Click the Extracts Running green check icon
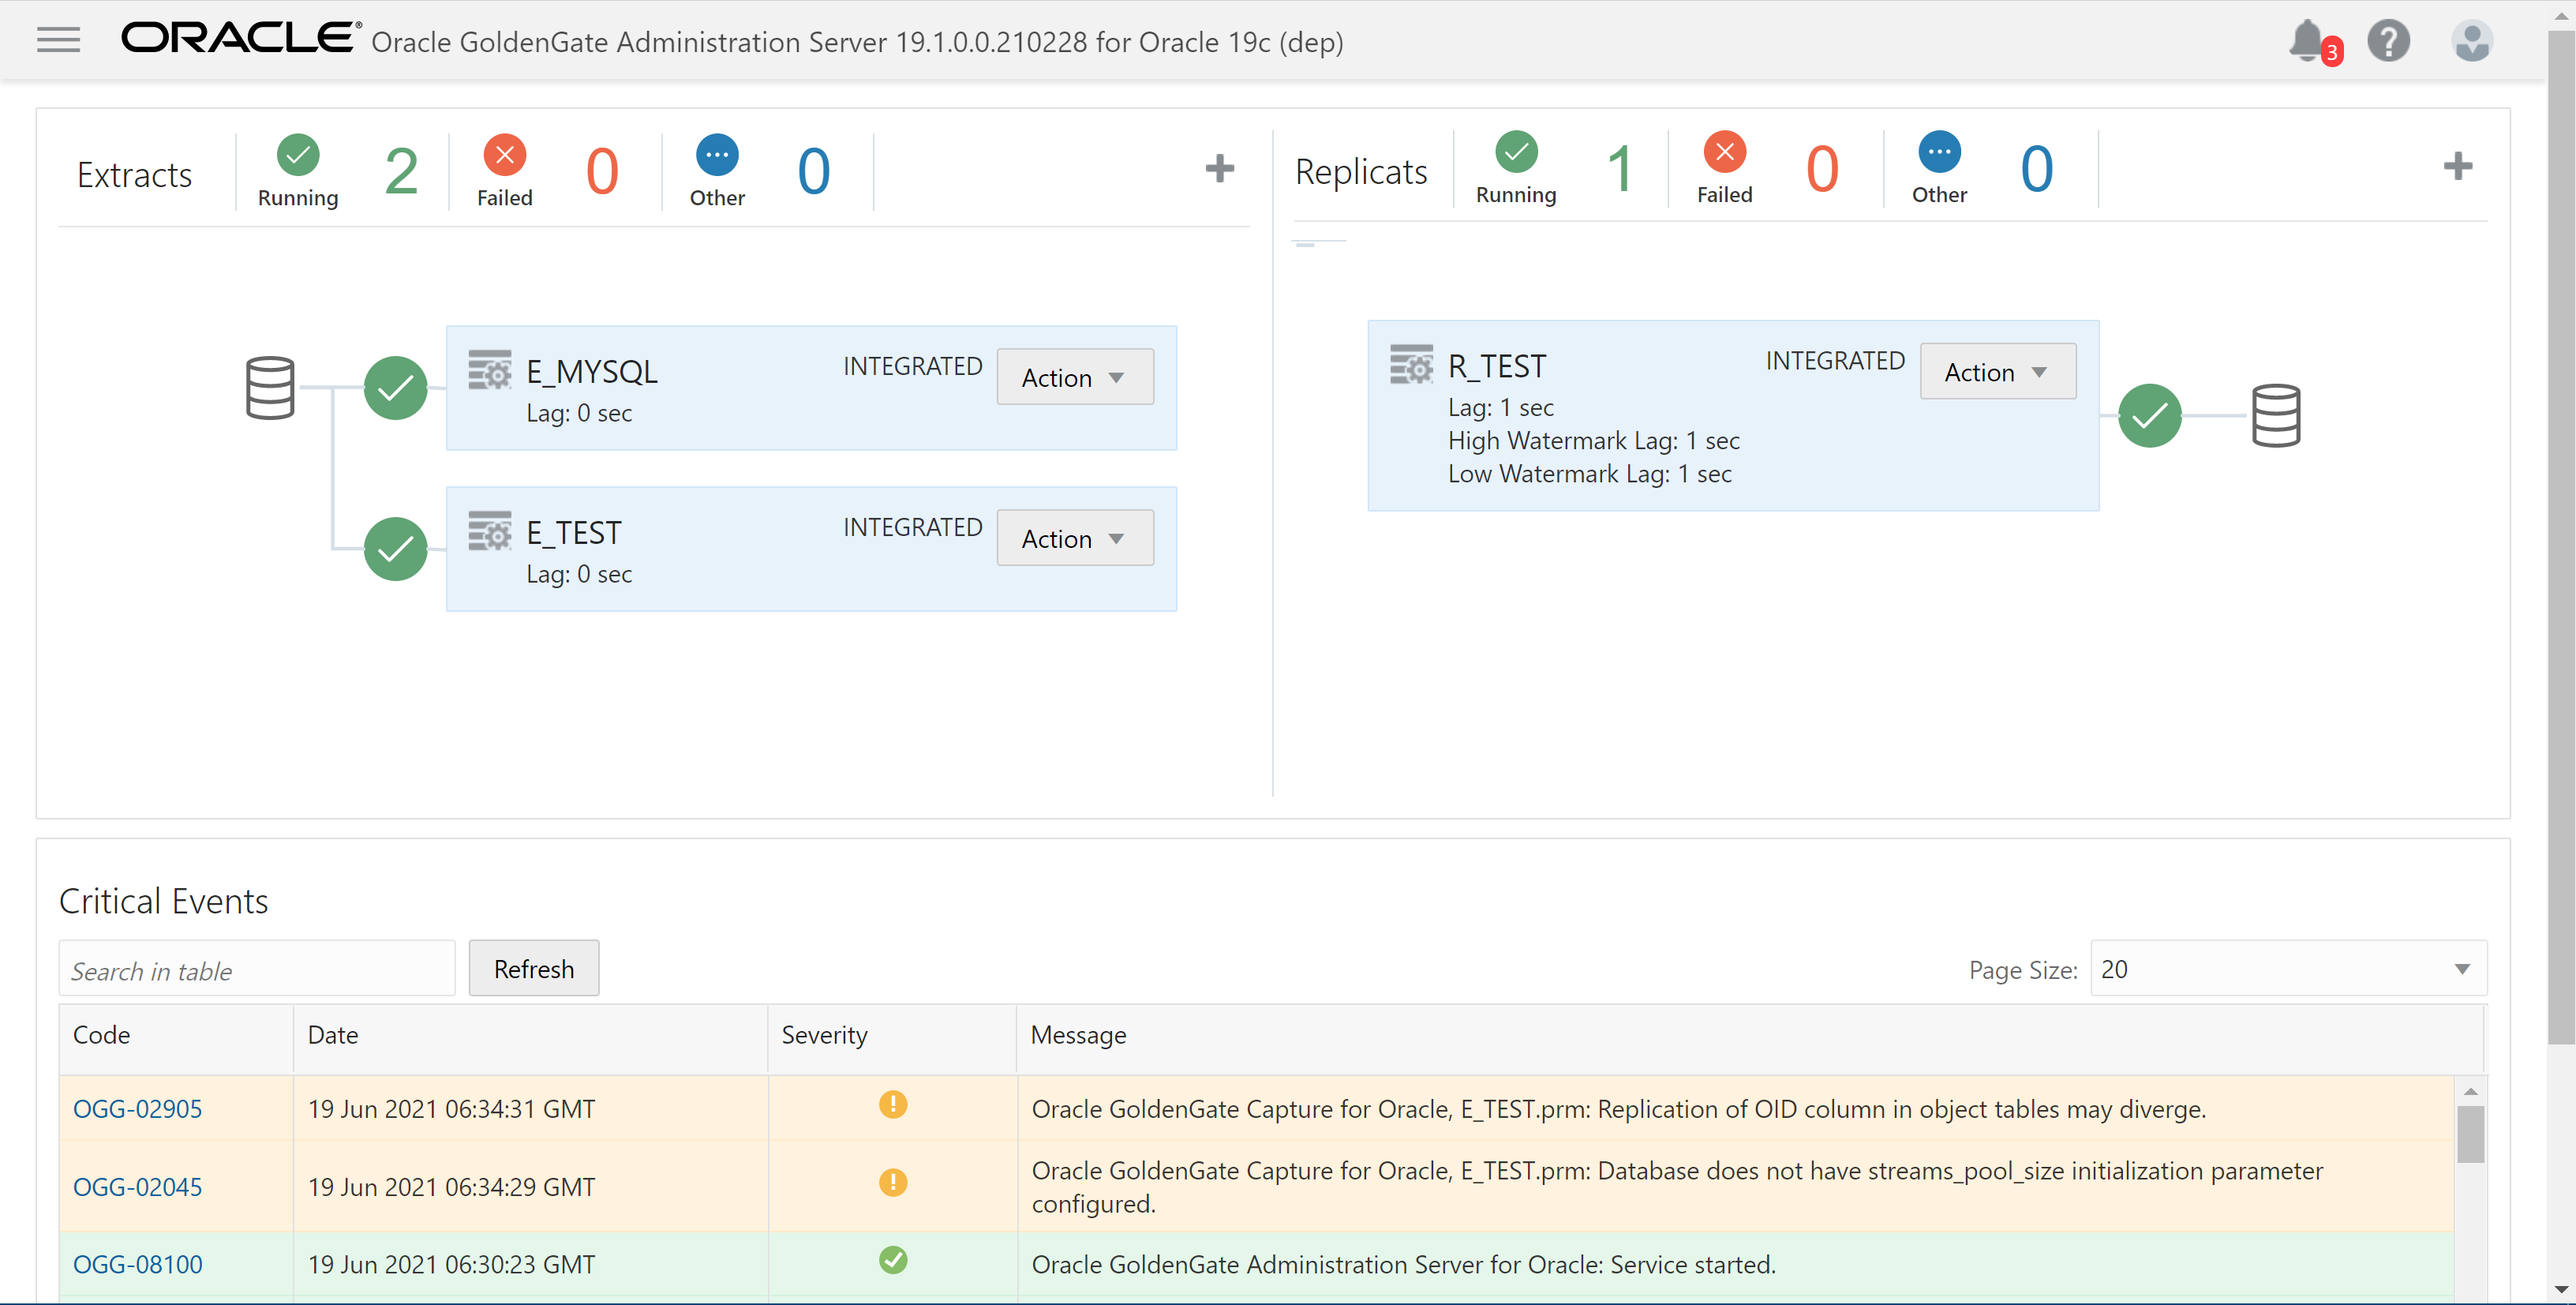The width and height of the screenshot is (2576, 1305). tap(298, 155)
